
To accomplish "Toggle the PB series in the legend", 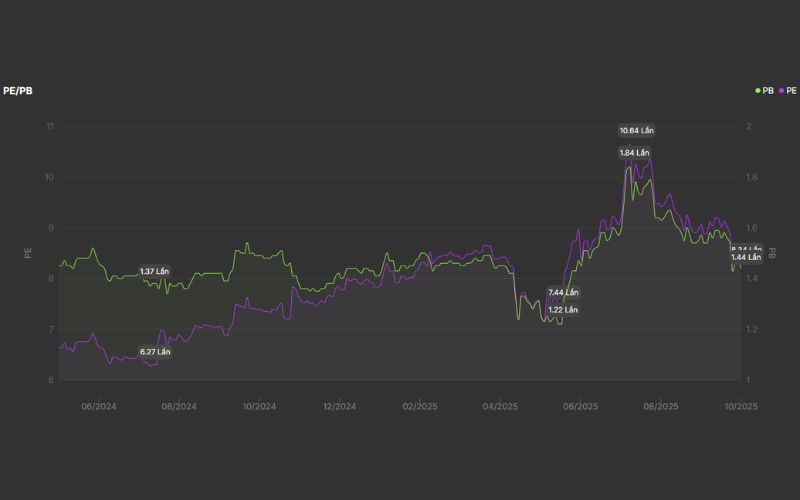I will tap(767, 90).
